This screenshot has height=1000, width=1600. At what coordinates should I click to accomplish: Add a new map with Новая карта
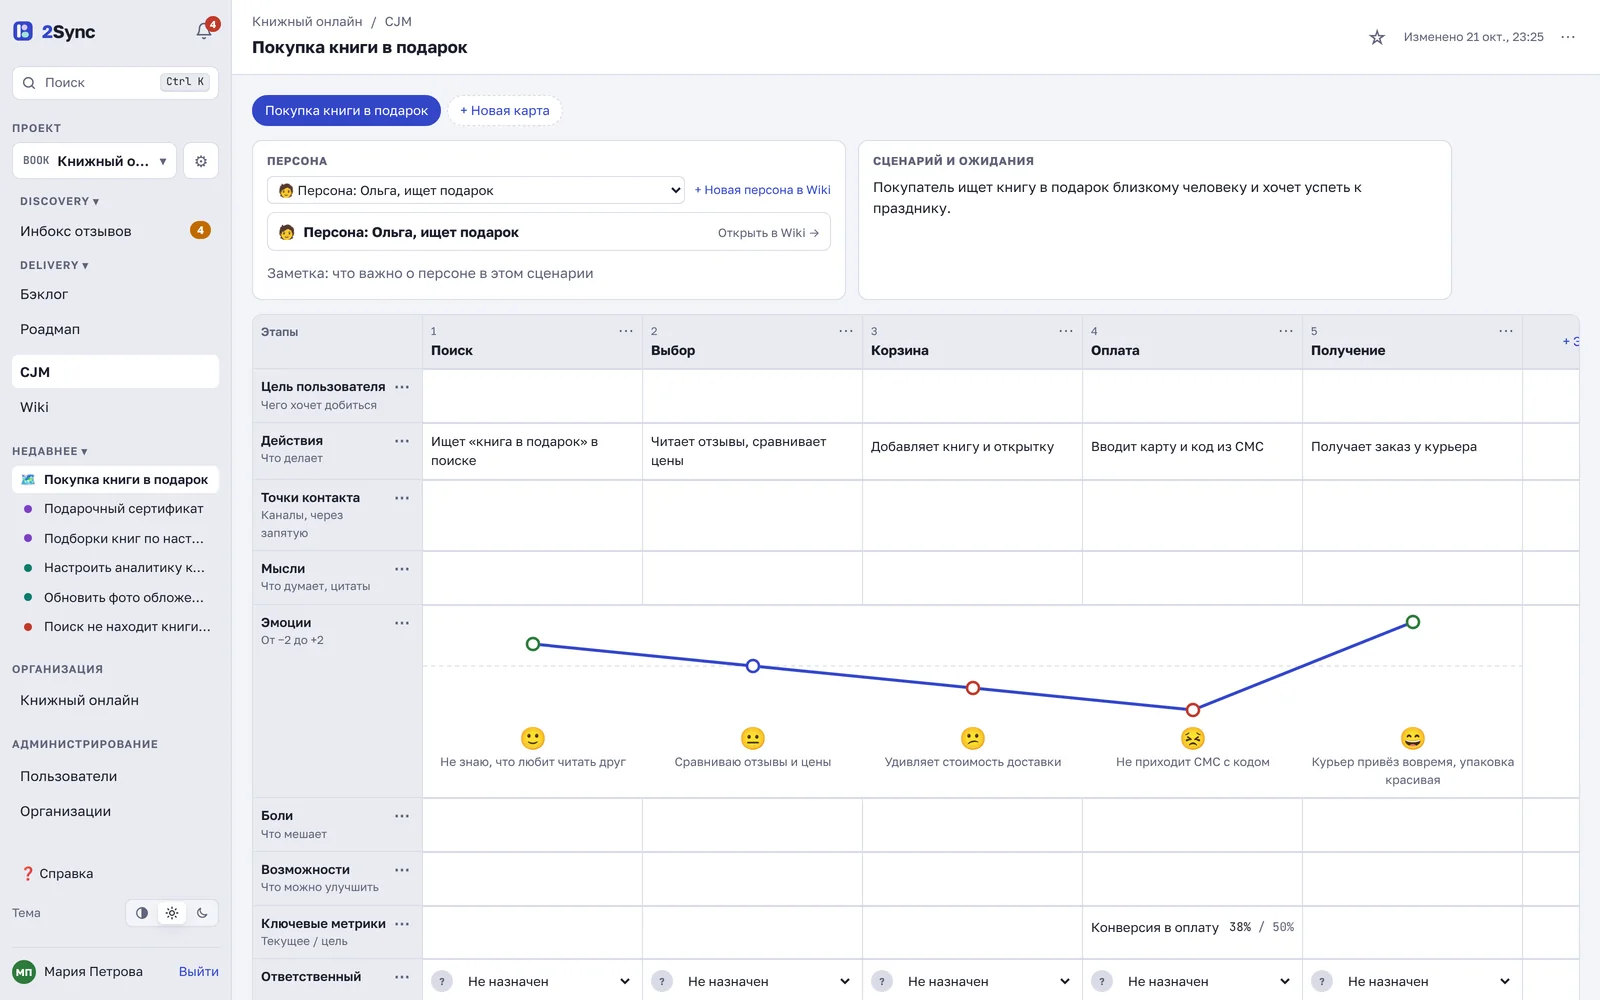tap(504, 111)
